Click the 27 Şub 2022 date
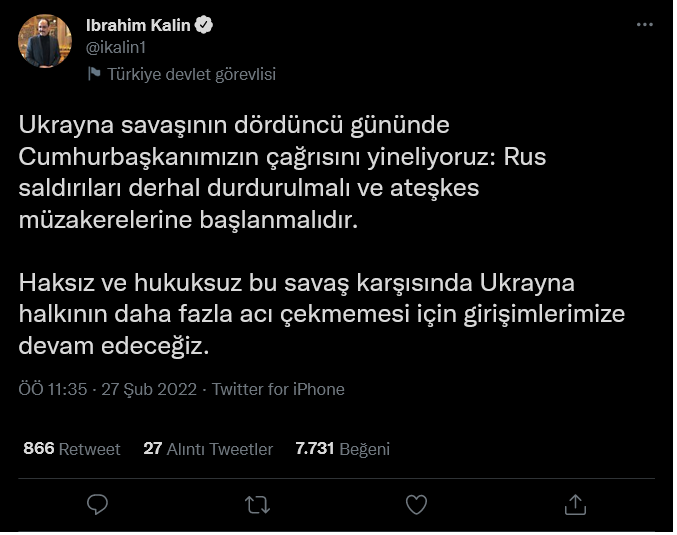This screenshot has width=677, height=535. tap(149, 389)
